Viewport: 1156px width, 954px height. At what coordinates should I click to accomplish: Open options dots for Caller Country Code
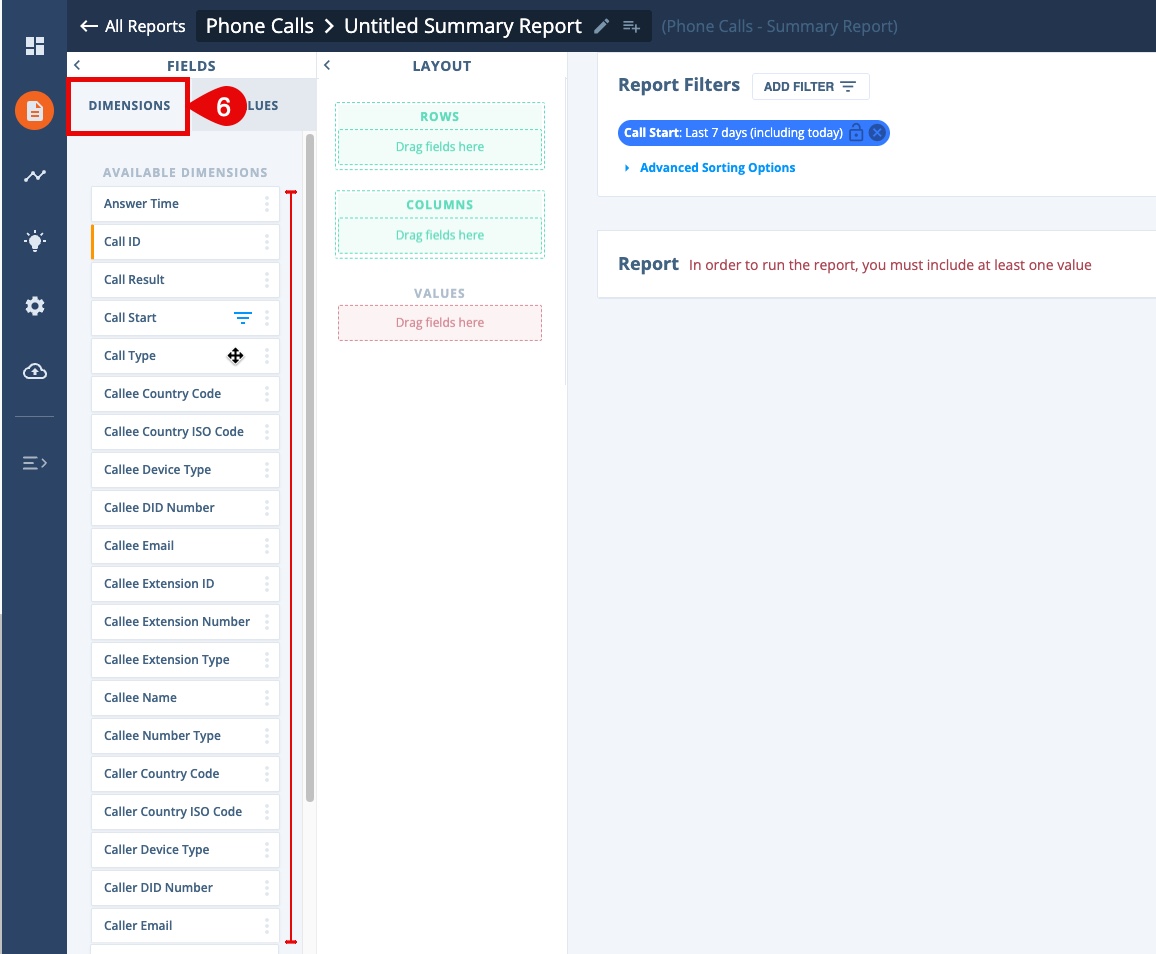(267, 773)
